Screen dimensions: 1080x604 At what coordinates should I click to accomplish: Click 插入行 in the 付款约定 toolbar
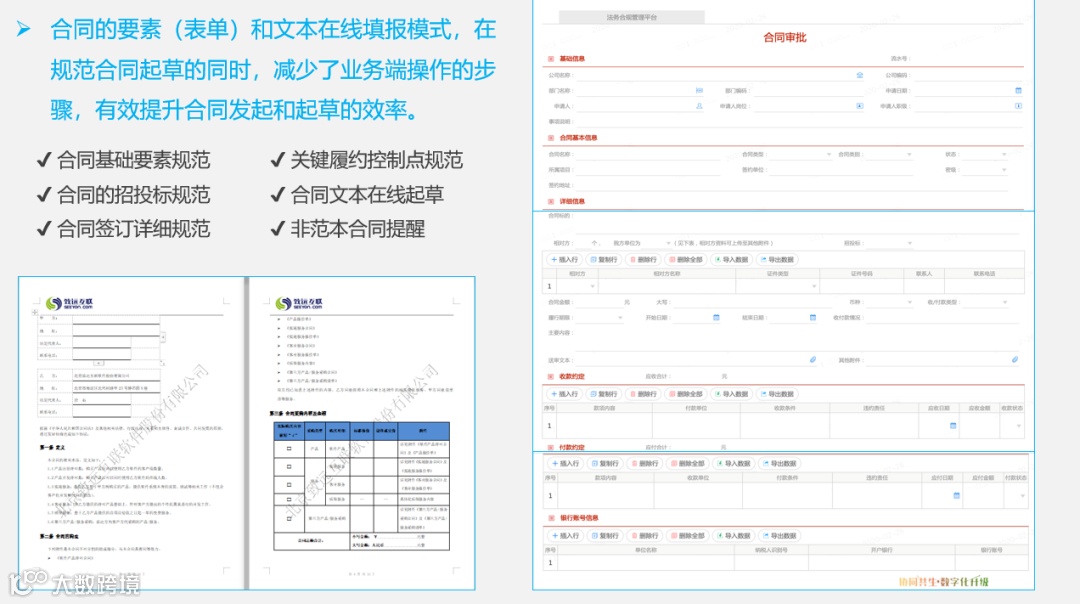566,464
